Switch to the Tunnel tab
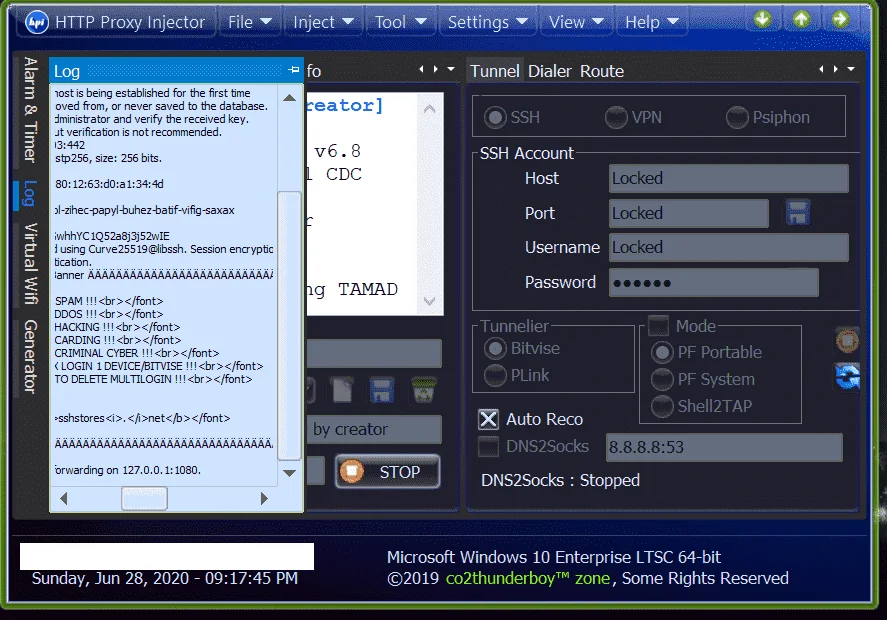This screenshot has width=887, height=620. click(494, 71)
